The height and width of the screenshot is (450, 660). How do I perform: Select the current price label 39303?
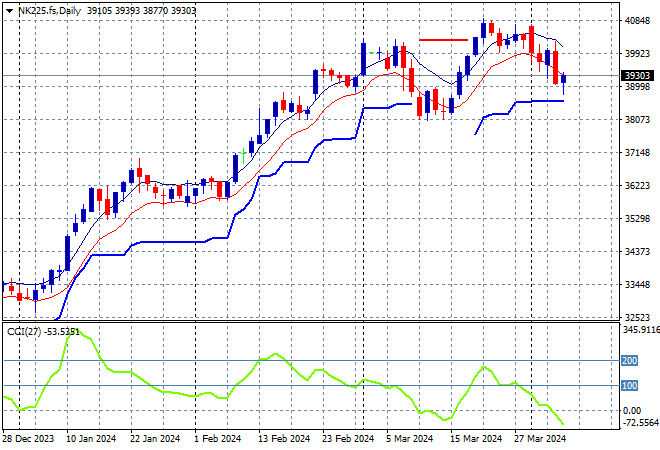[x=638, y=76]
